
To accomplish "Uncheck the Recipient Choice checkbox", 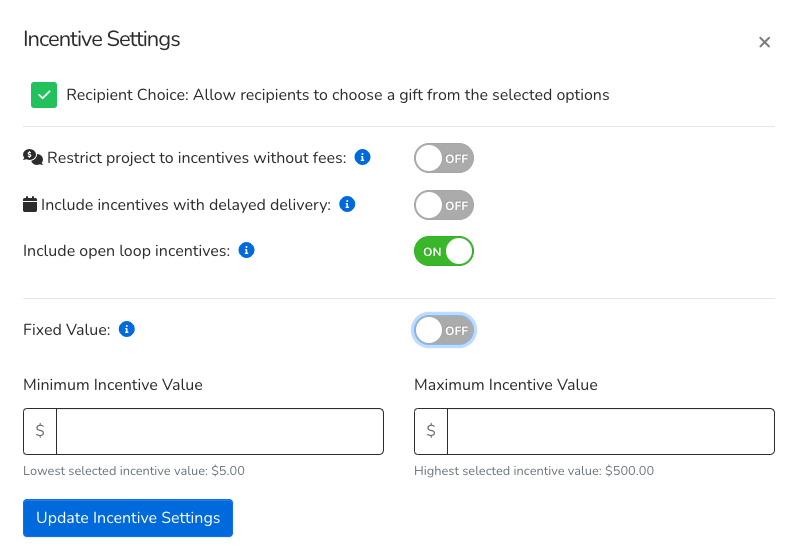I will (x=44, y=95).
